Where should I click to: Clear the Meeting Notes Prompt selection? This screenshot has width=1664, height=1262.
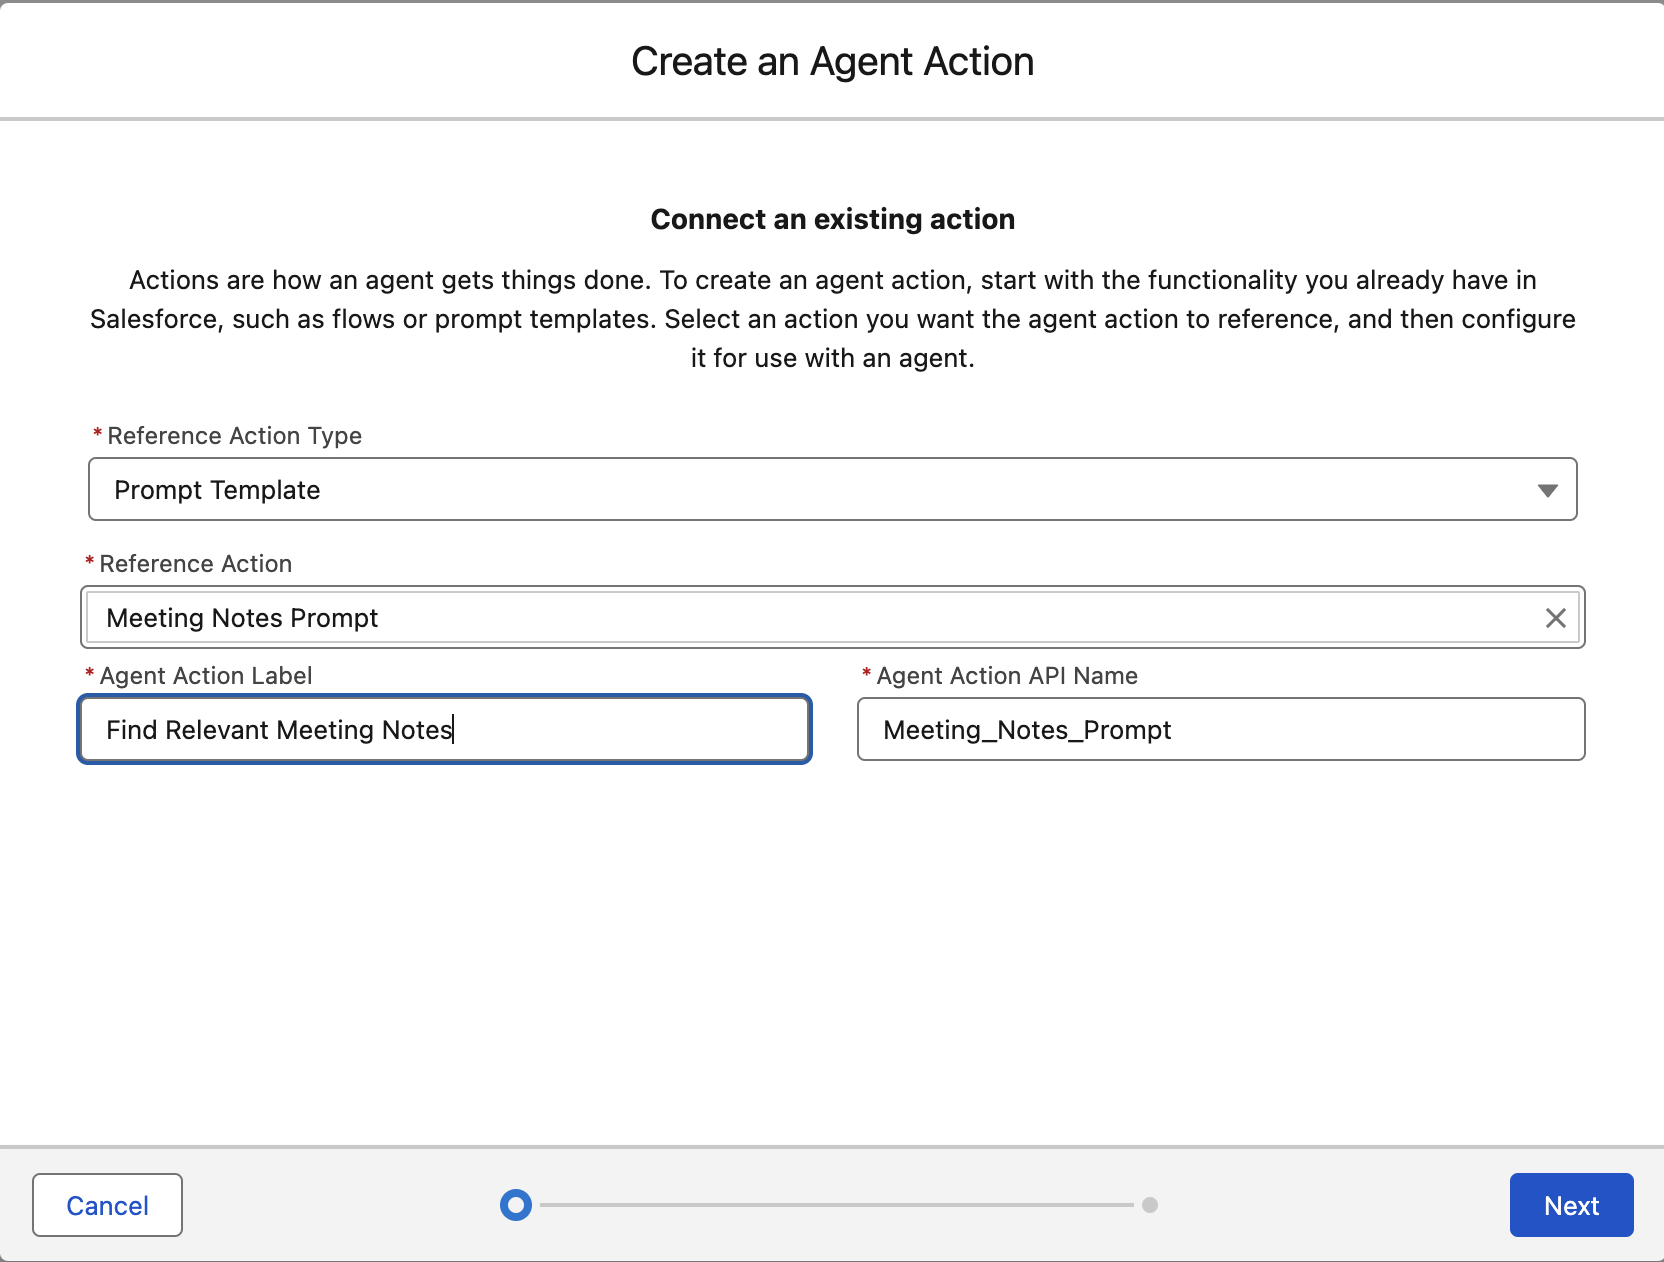tap(1555, 618)
